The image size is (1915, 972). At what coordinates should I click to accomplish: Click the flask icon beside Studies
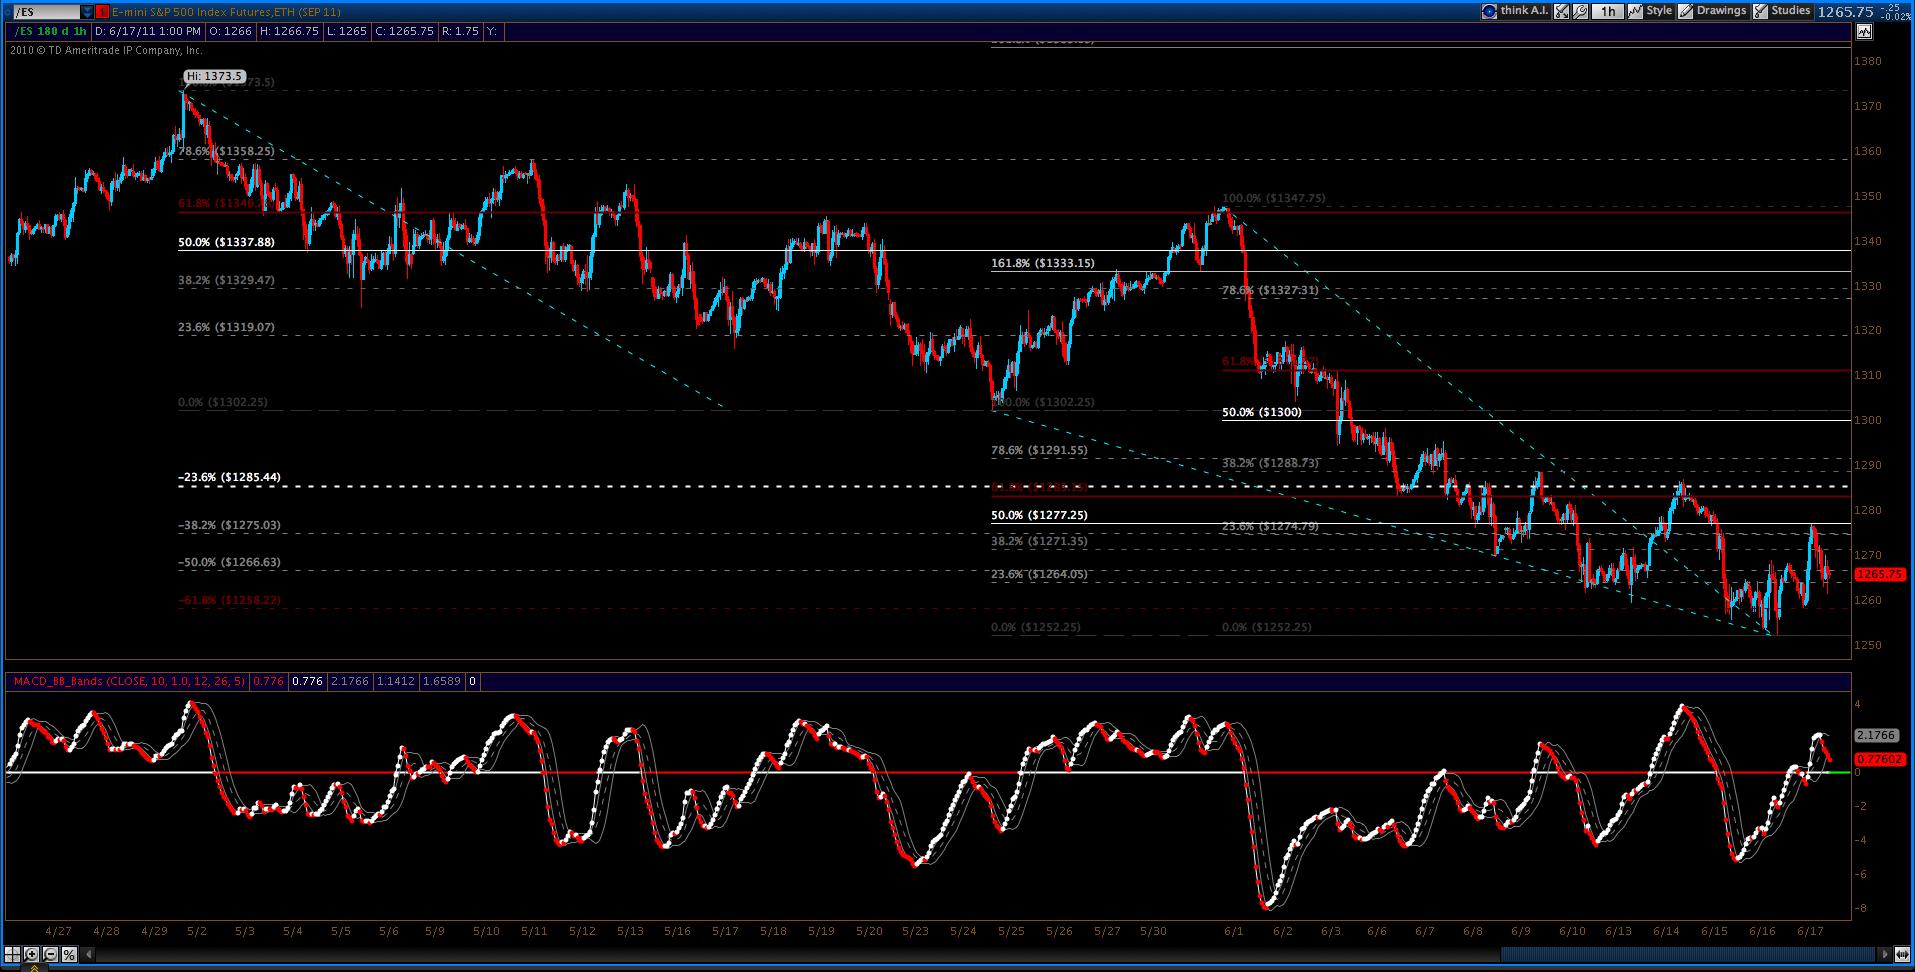point(1760,11)
